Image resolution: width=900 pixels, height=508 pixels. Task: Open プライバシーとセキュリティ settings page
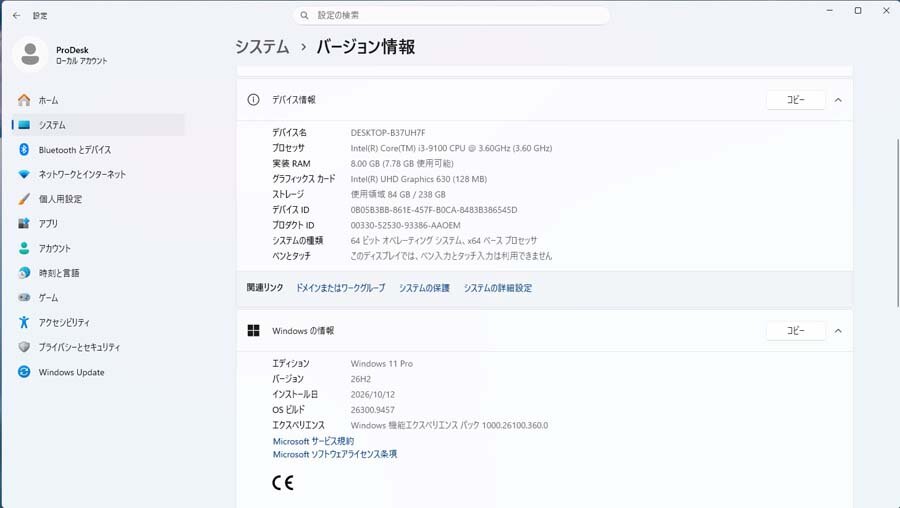(x=98, y=347)
